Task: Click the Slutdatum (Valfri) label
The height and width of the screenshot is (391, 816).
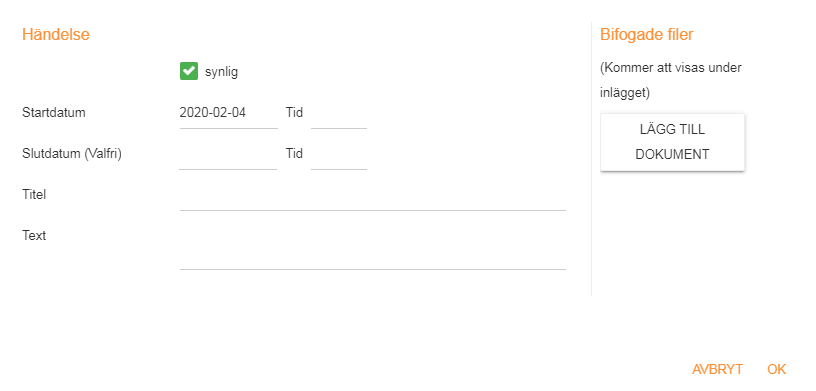Action: pos(72,154)
